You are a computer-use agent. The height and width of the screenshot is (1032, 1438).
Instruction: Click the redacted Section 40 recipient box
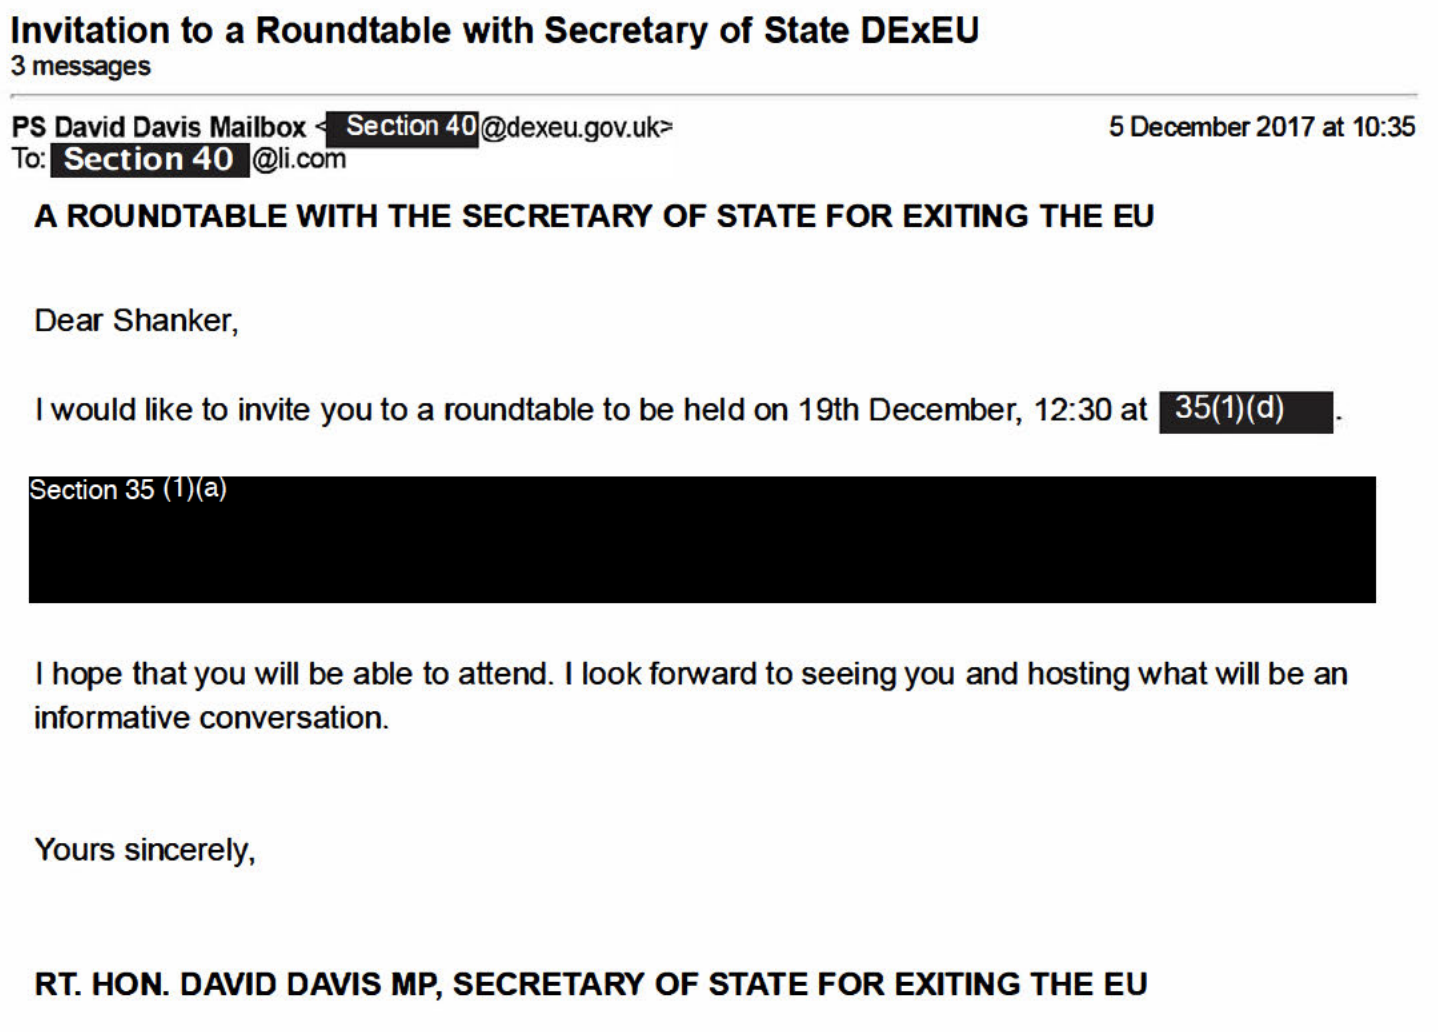(x=149, y=160)
